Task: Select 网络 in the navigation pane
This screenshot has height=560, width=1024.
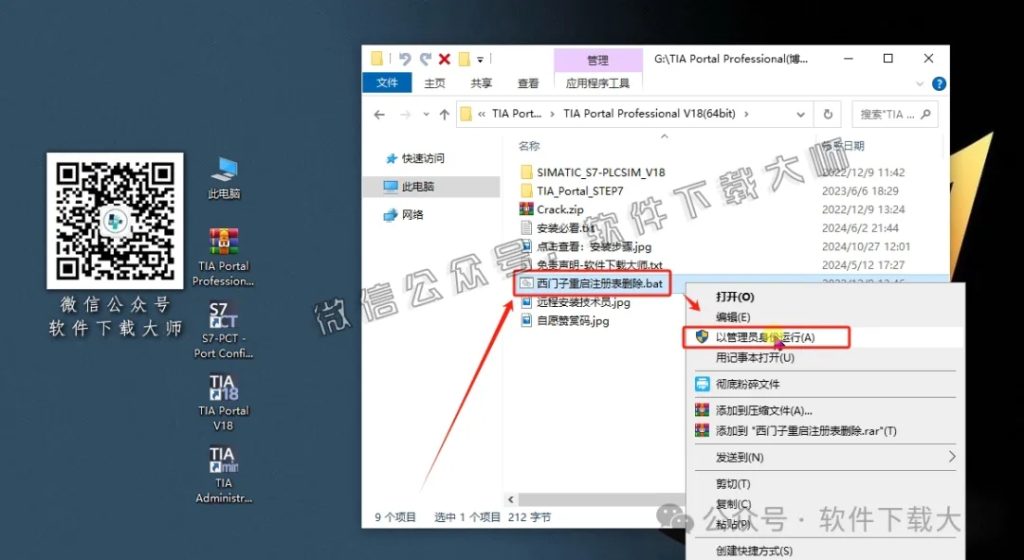Action: pos(412,215)
